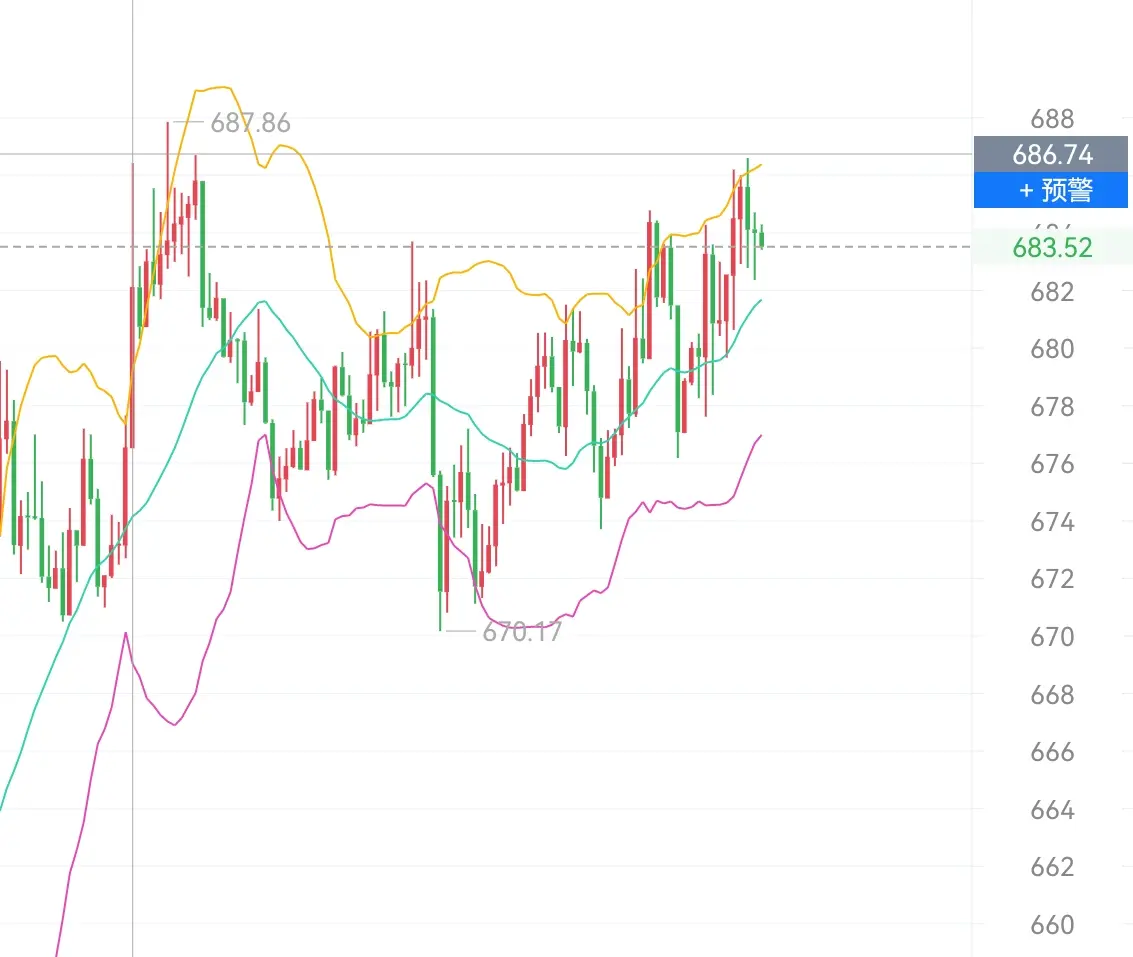Click the 678 price axis label
The width and height of the screenshot is (1133, 957).
1052,407
